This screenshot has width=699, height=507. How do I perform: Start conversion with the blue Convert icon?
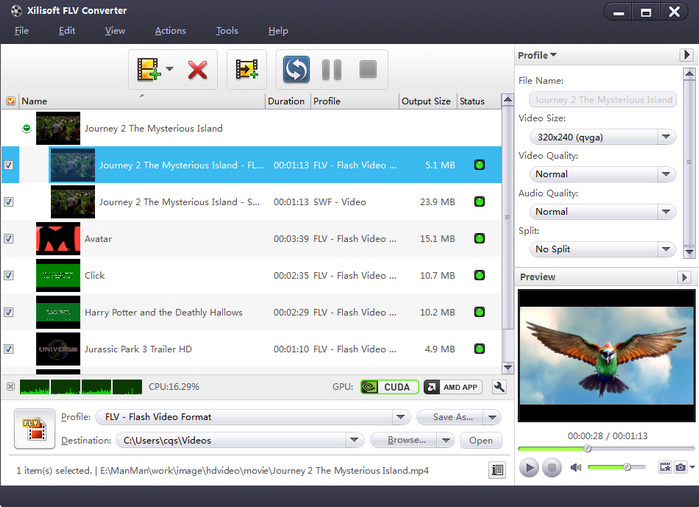click(x=296, y=70)
